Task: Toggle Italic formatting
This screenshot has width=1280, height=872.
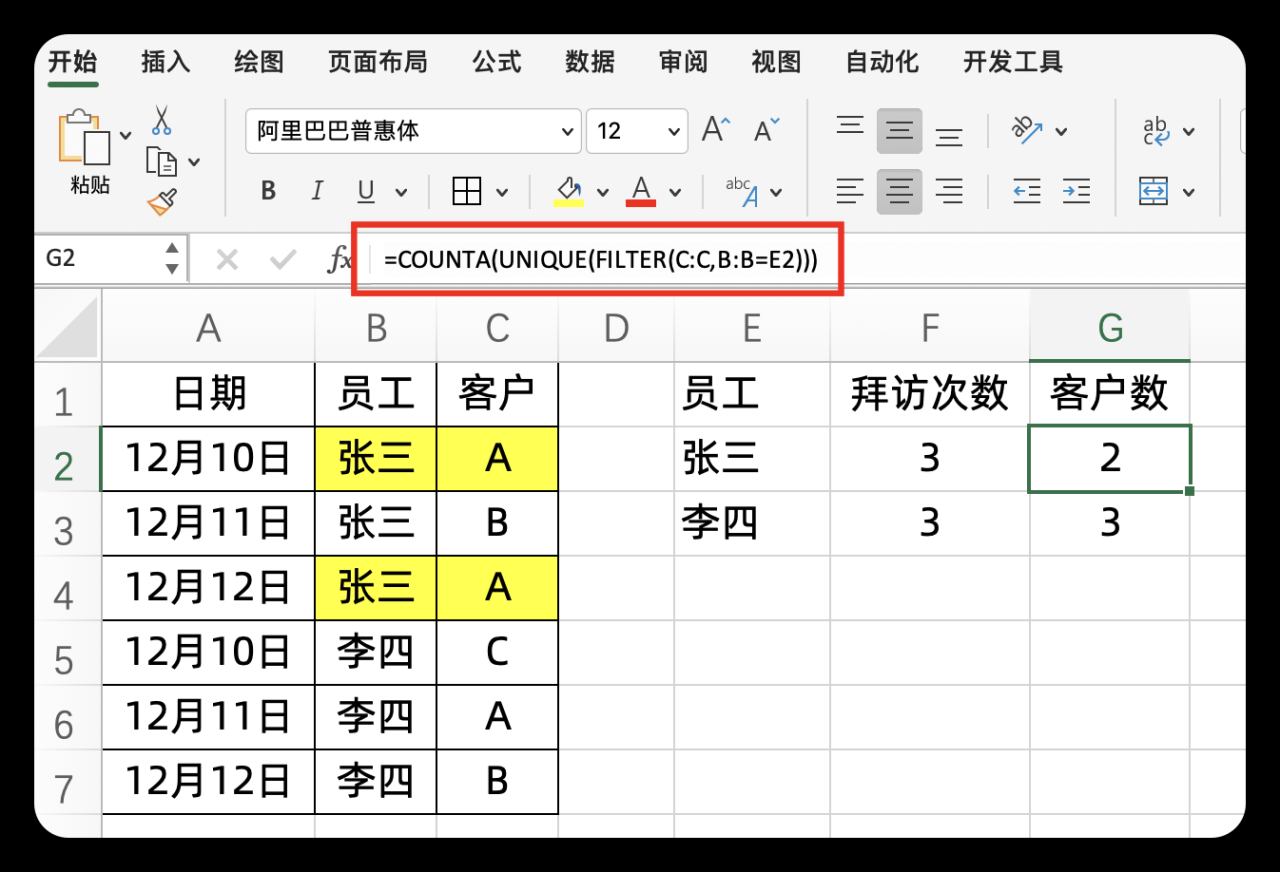Action: click(x=318, y=191)
